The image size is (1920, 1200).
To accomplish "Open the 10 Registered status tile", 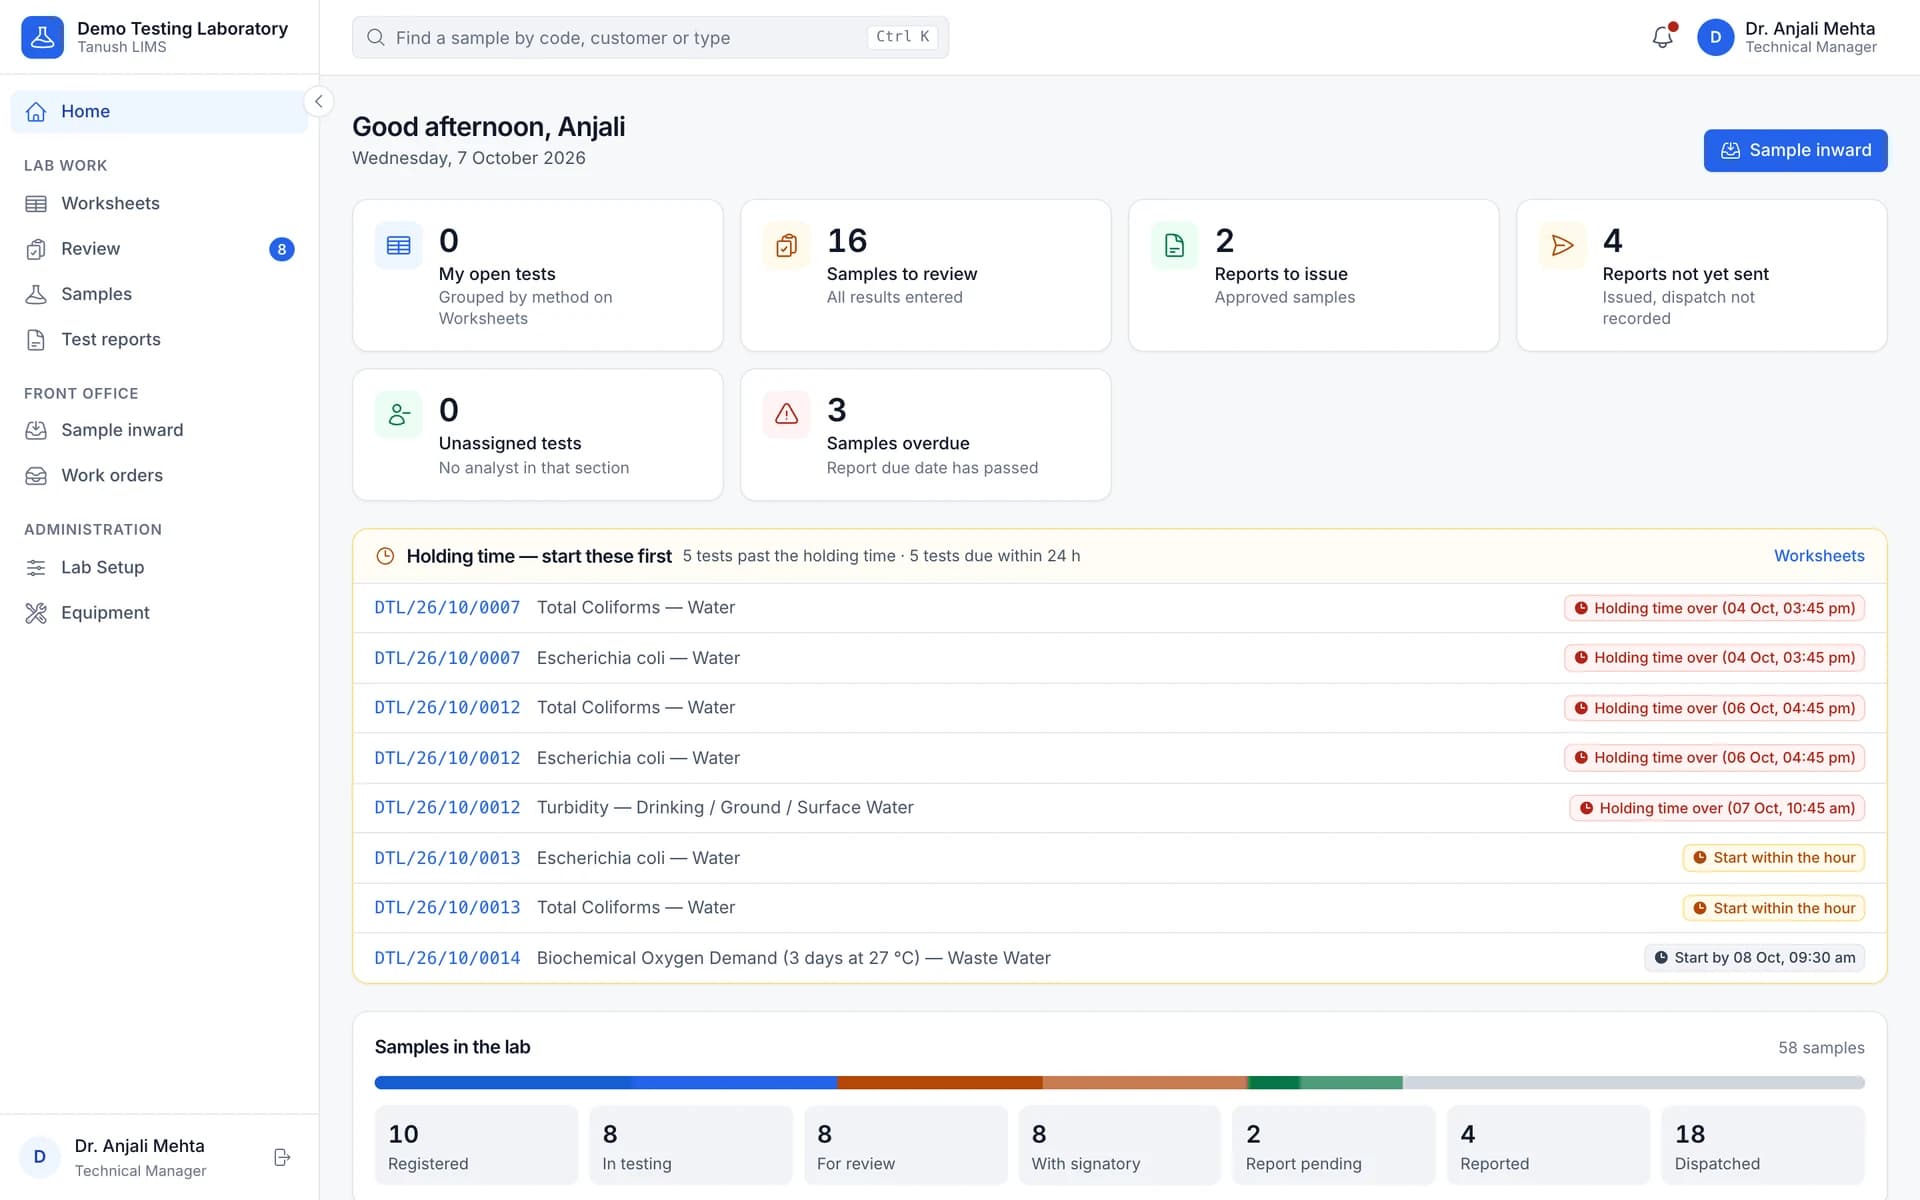I will tap(476, 1145).
